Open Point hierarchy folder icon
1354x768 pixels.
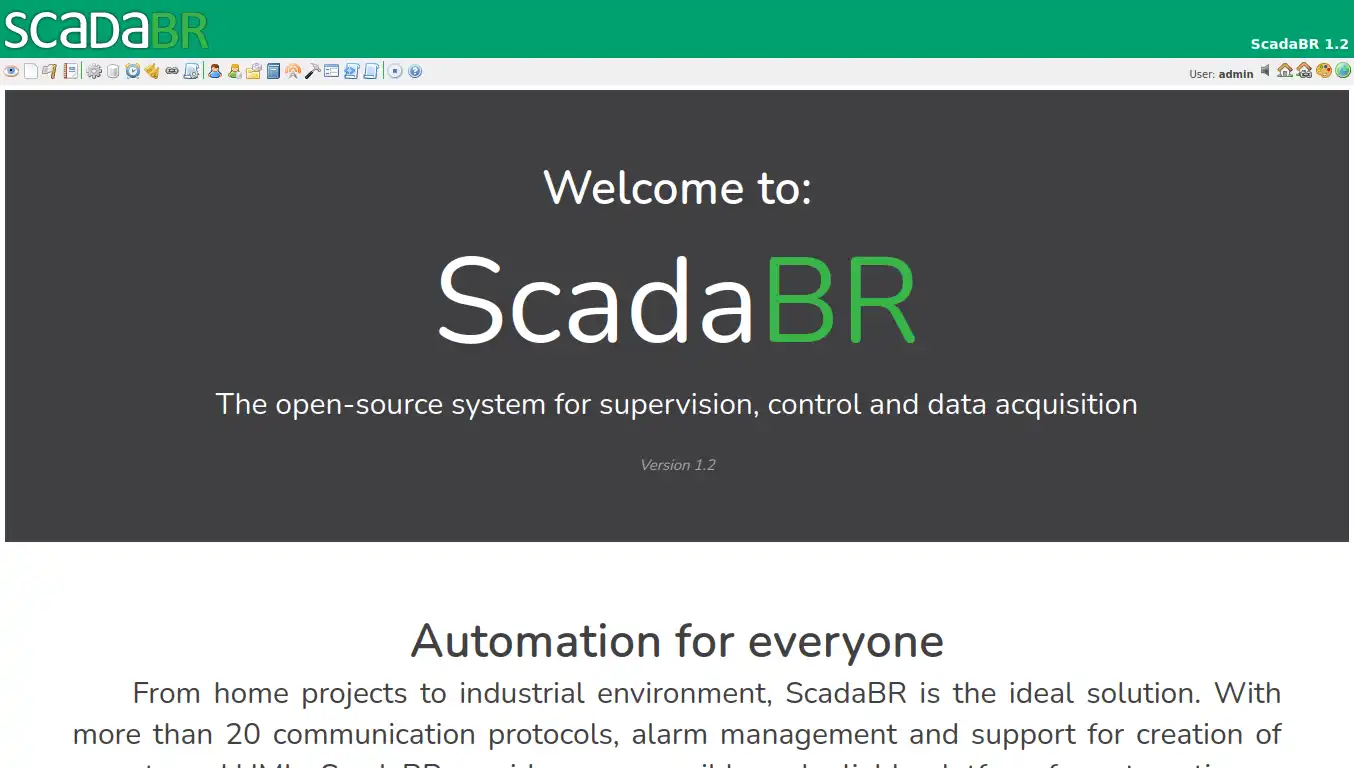(254, 71)
